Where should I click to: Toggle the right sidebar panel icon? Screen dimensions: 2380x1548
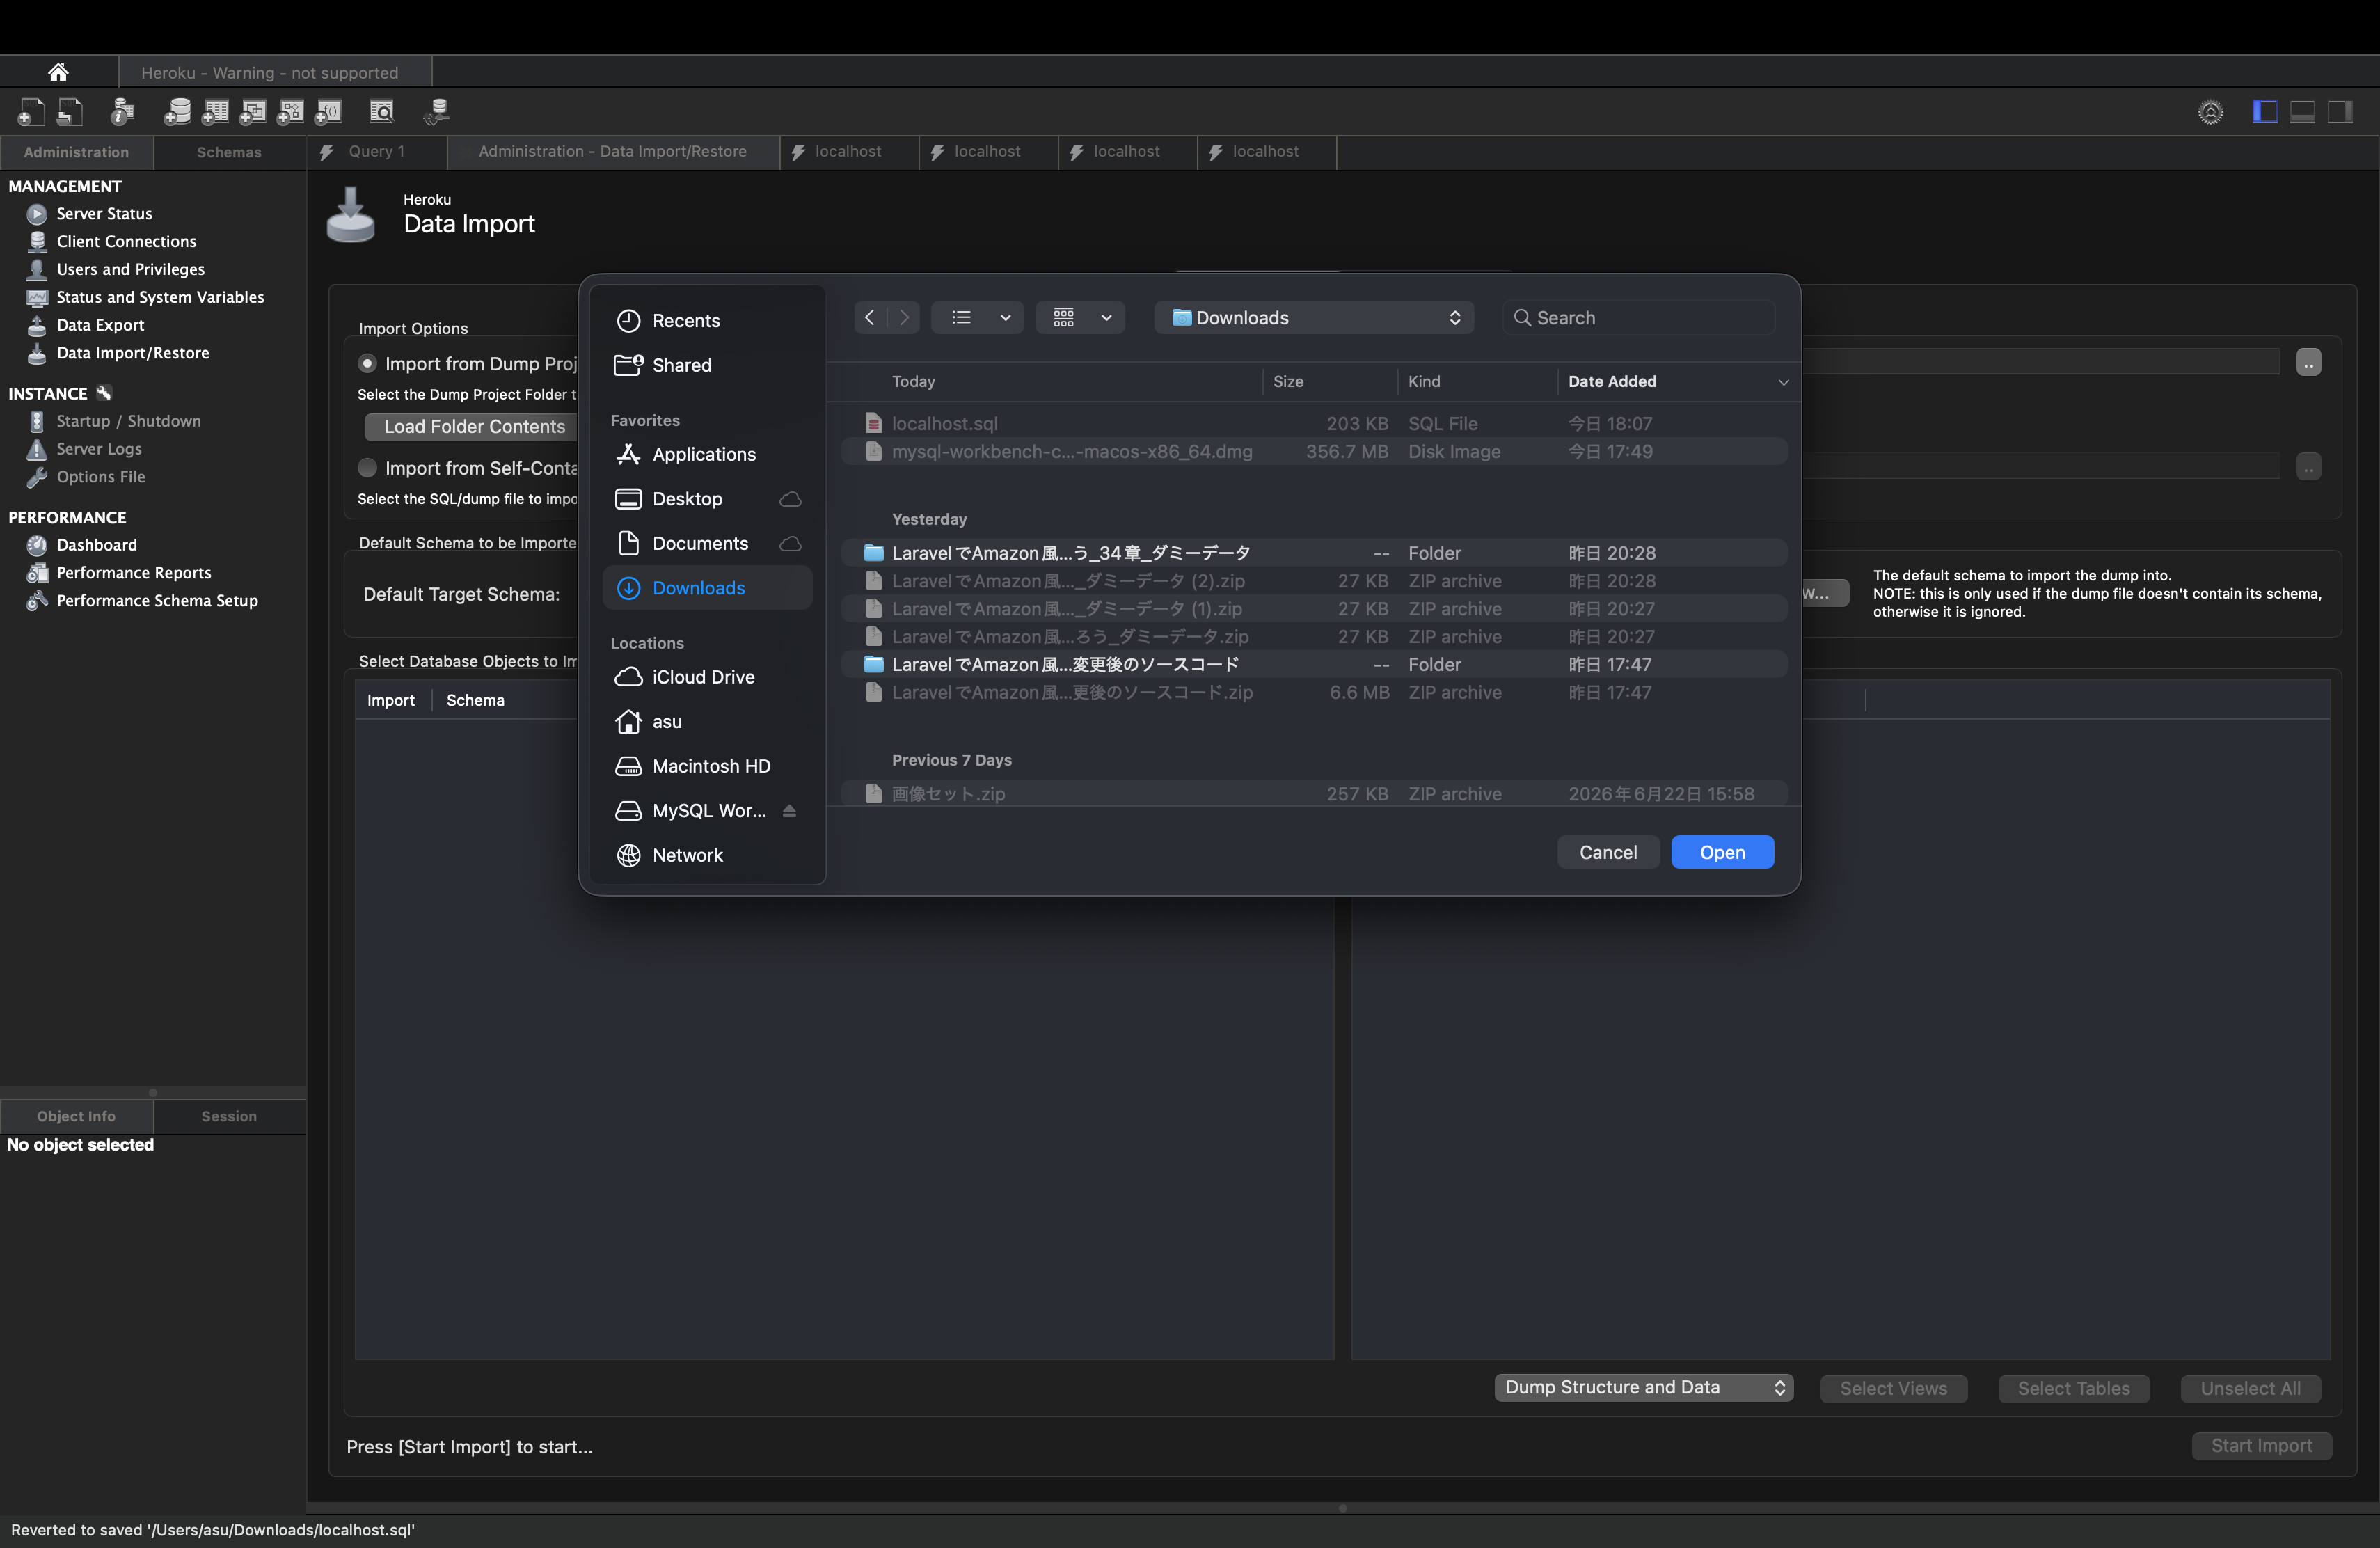click(x=2340, y=112)
